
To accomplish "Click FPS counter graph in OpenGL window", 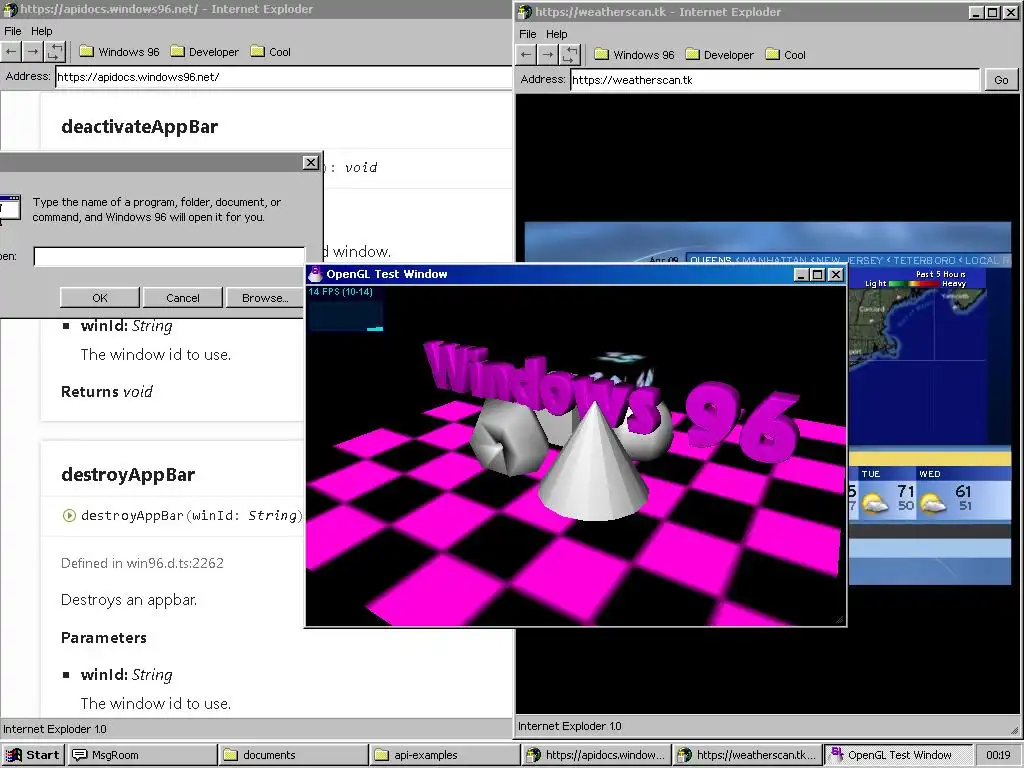I will tap(345, 315).
